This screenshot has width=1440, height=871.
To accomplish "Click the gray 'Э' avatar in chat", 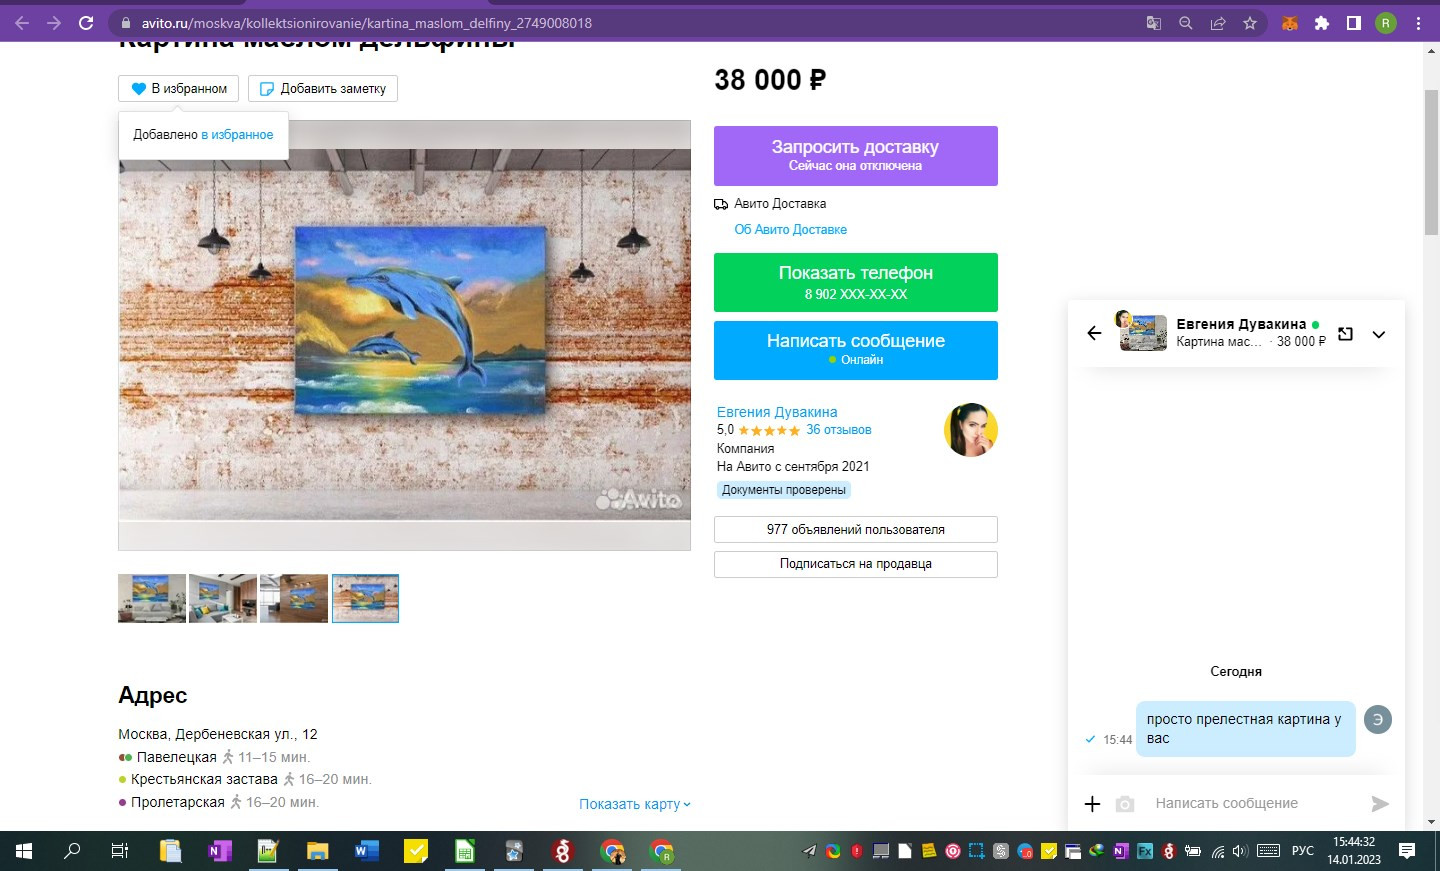I will (x=1378, y=719).
